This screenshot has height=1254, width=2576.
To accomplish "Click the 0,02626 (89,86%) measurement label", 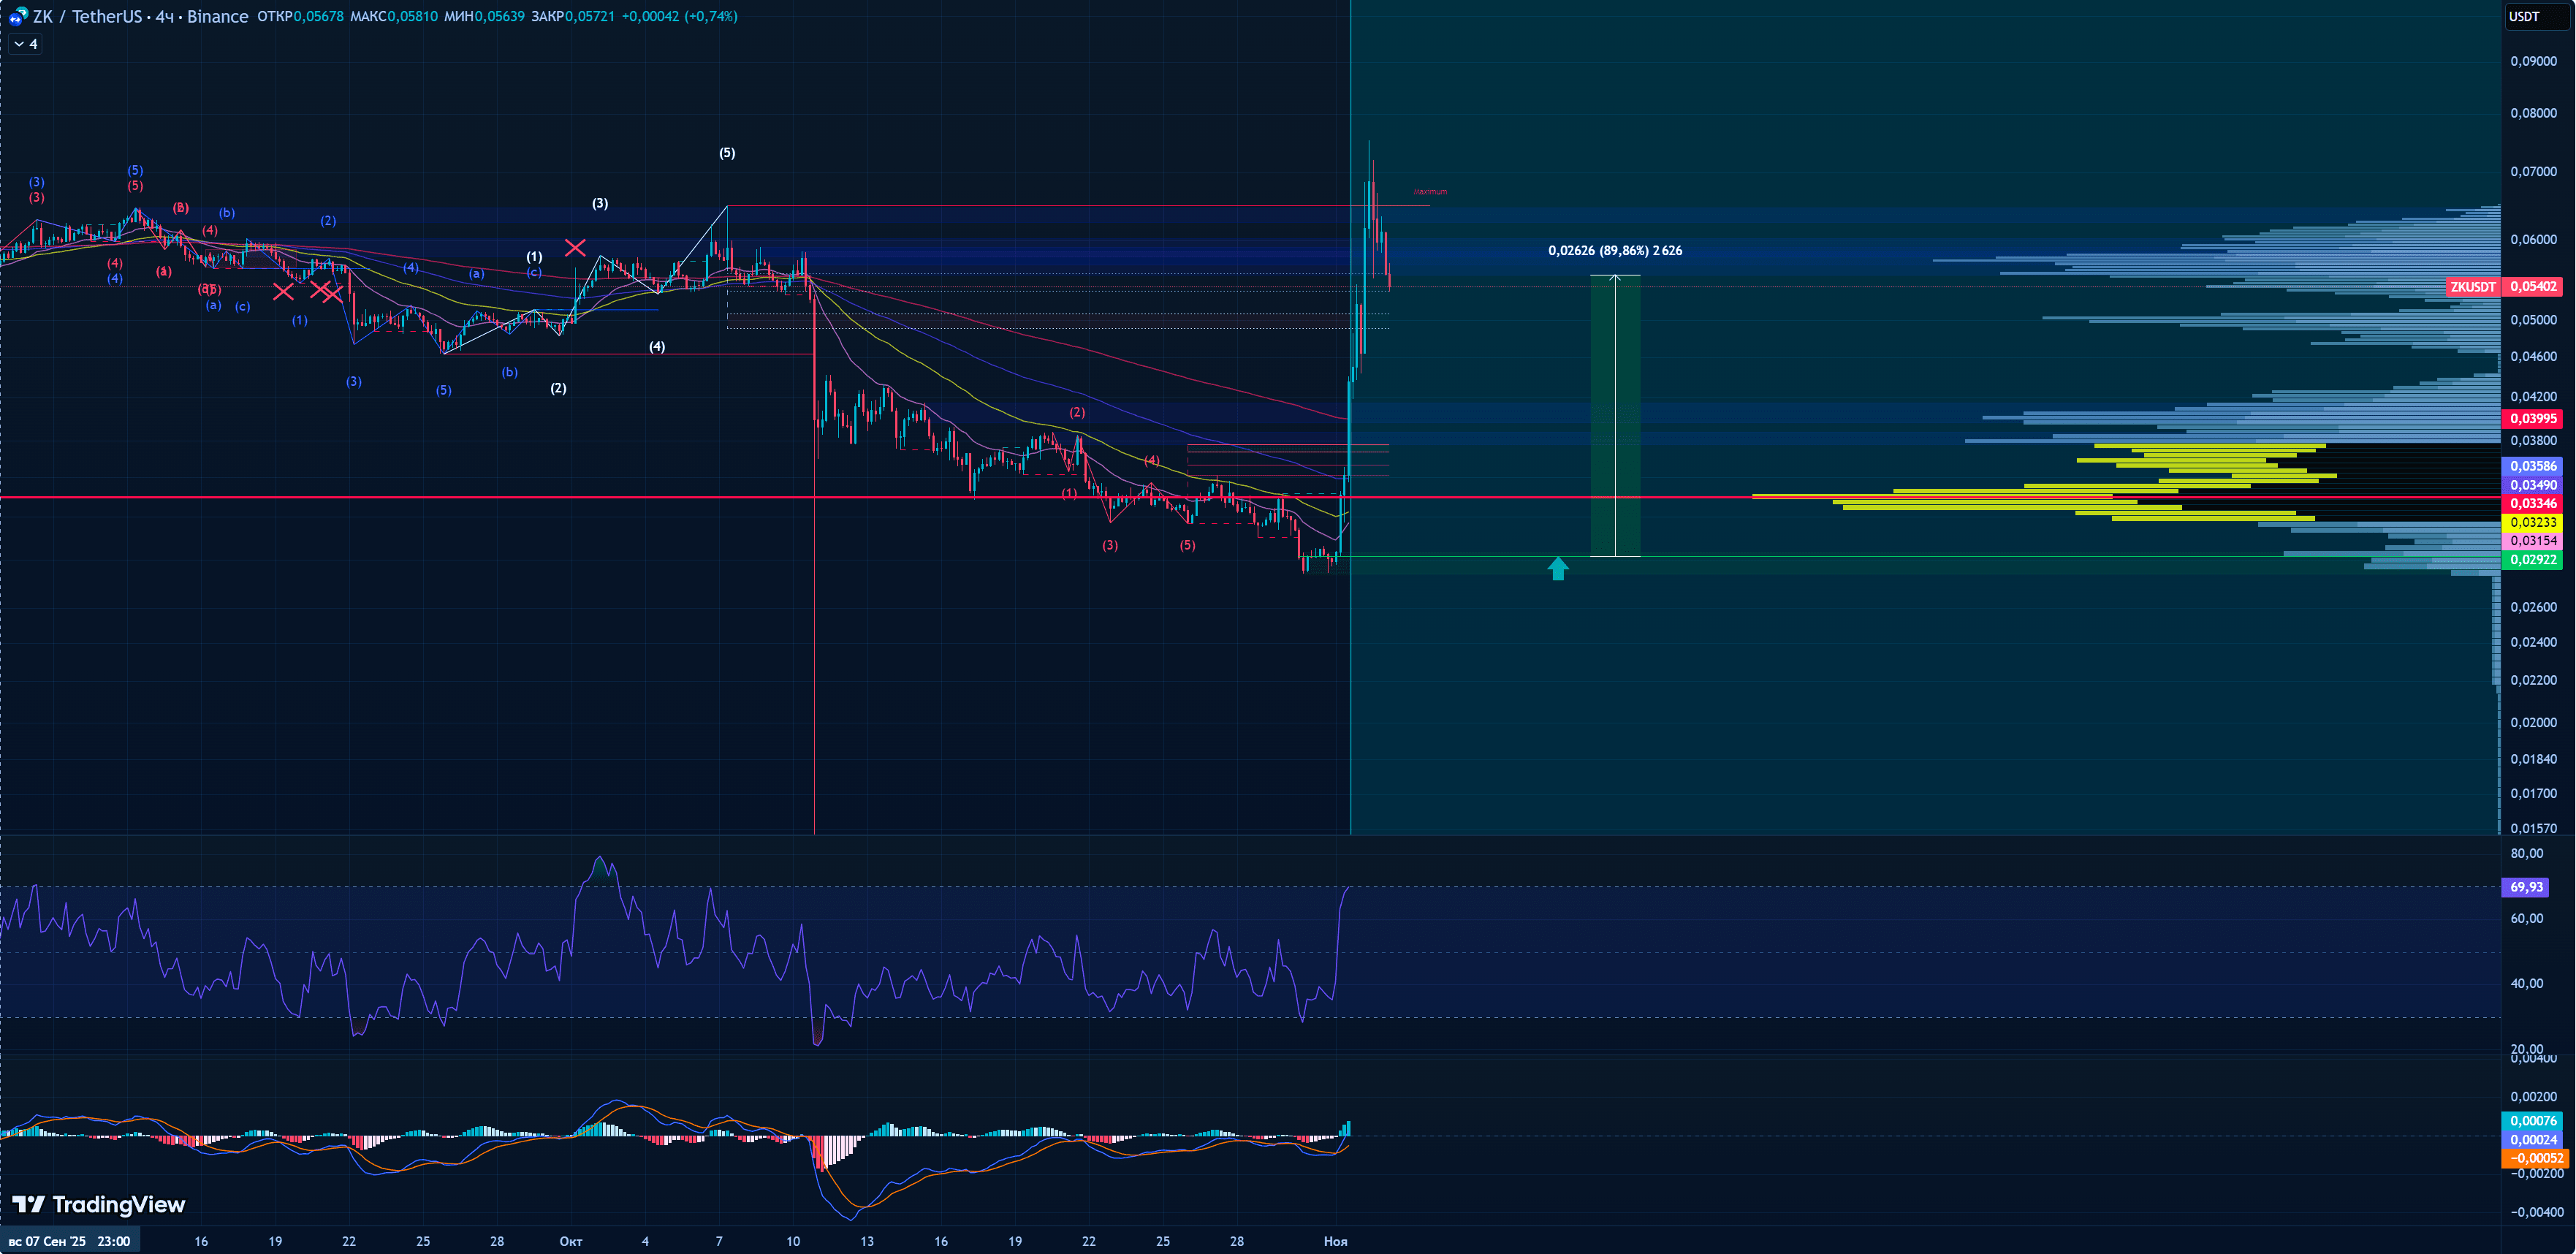I will tap(1614, 251).
